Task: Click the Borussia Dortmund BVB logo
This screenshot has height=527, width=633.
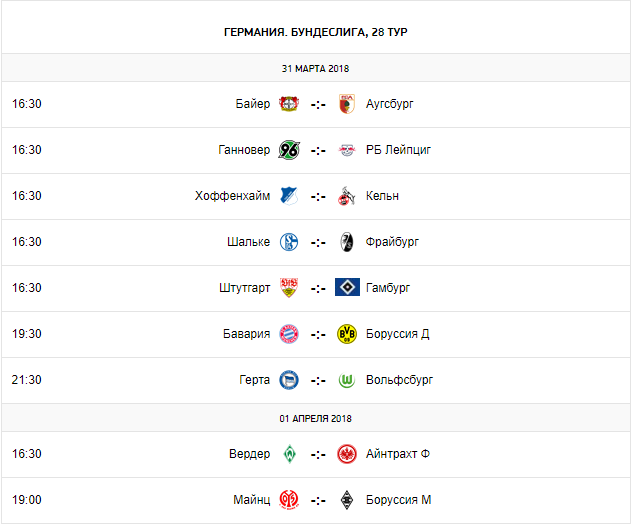Action: pos(347,334)
